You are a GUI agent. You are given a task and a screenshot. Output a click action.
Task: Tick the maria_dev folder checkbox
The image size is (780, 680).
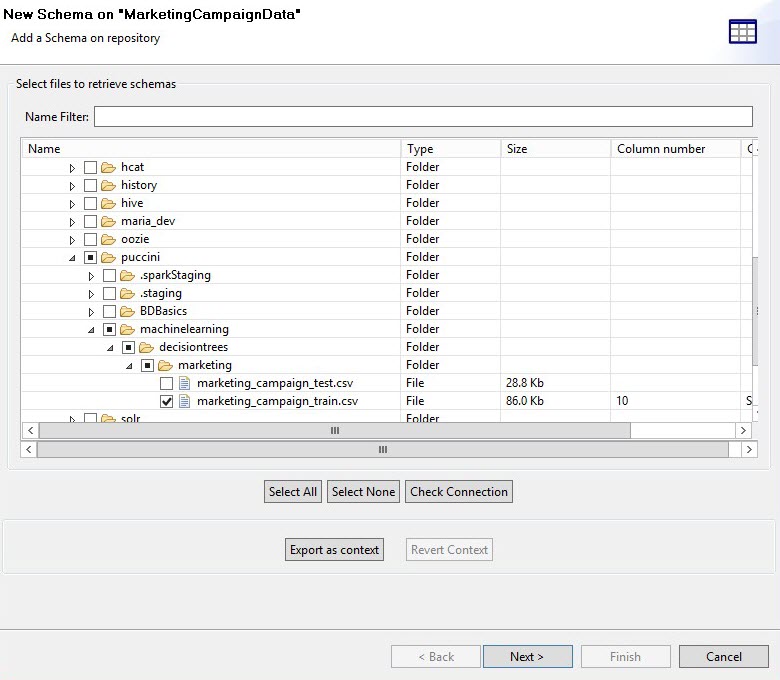point(90,221)
